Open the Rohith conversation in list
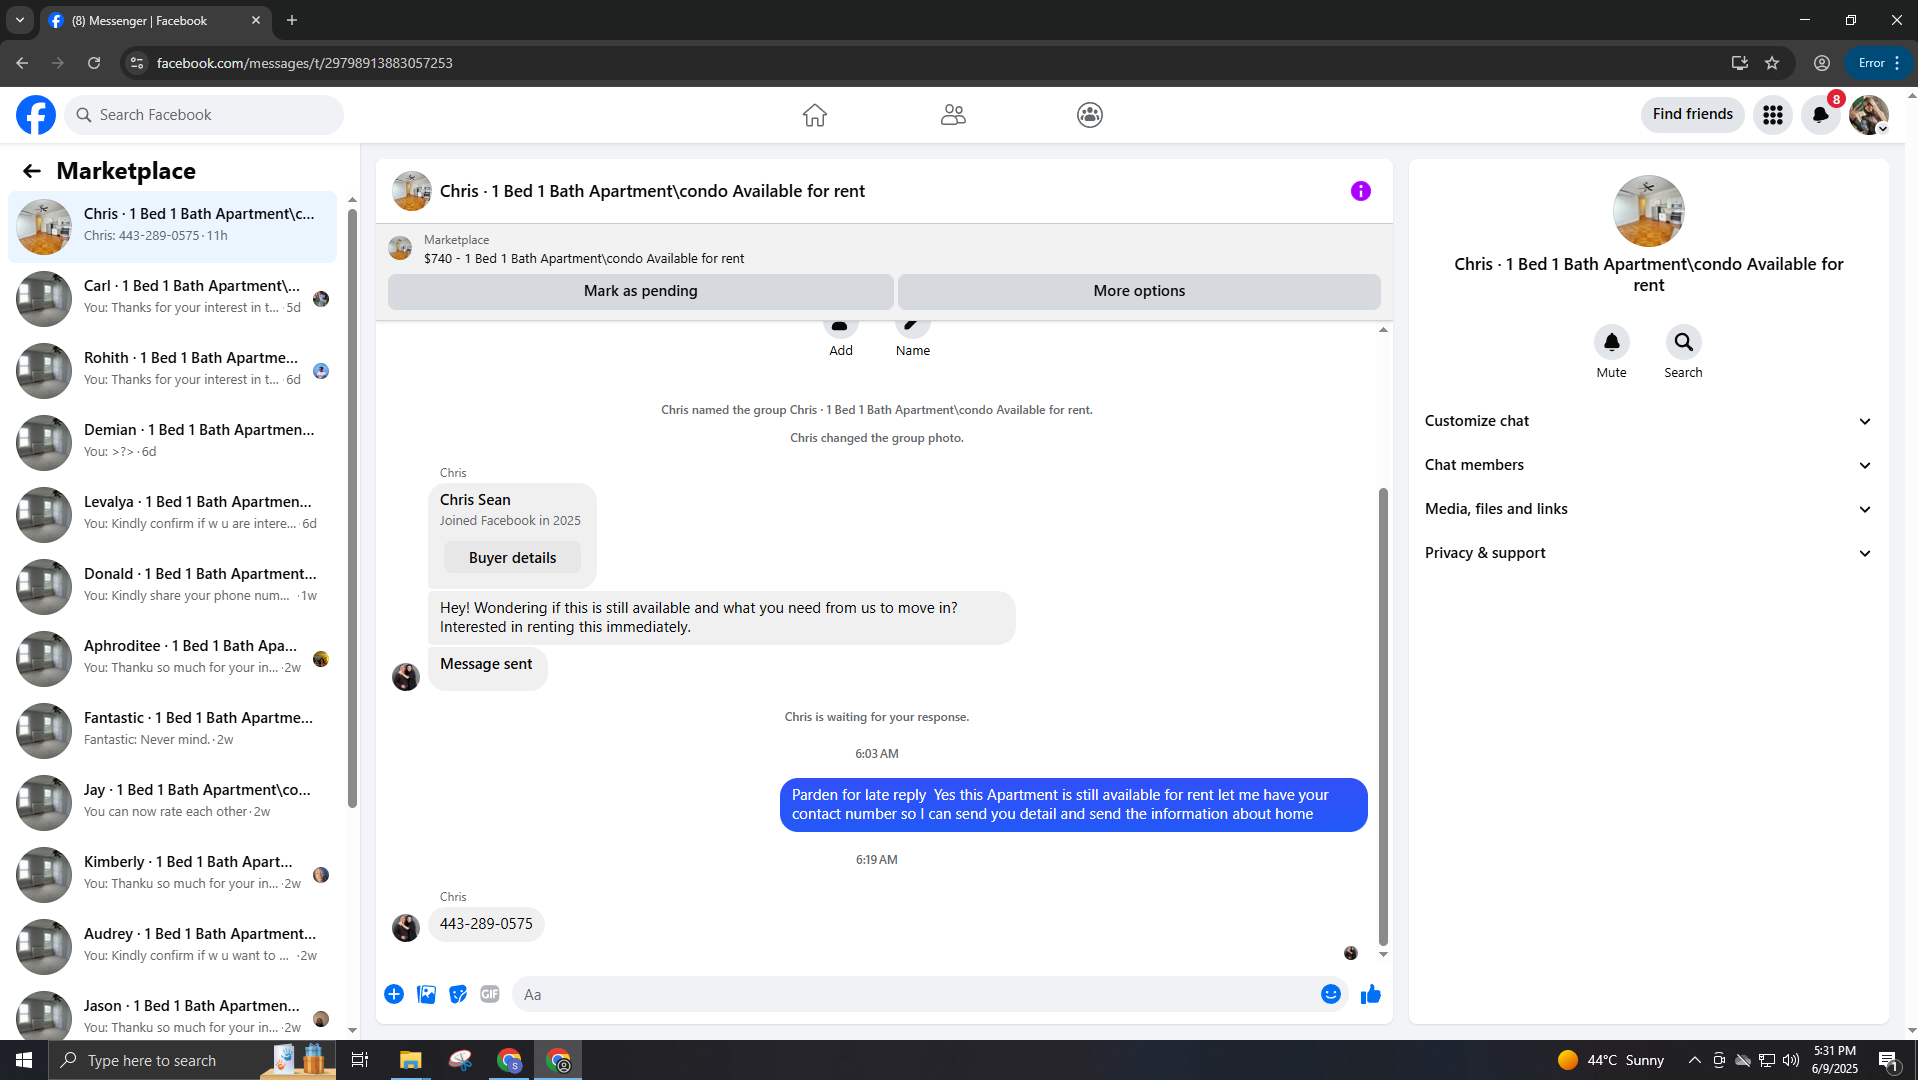Viewport: 1918px width, 1080px height. click(x=173, y=371)
